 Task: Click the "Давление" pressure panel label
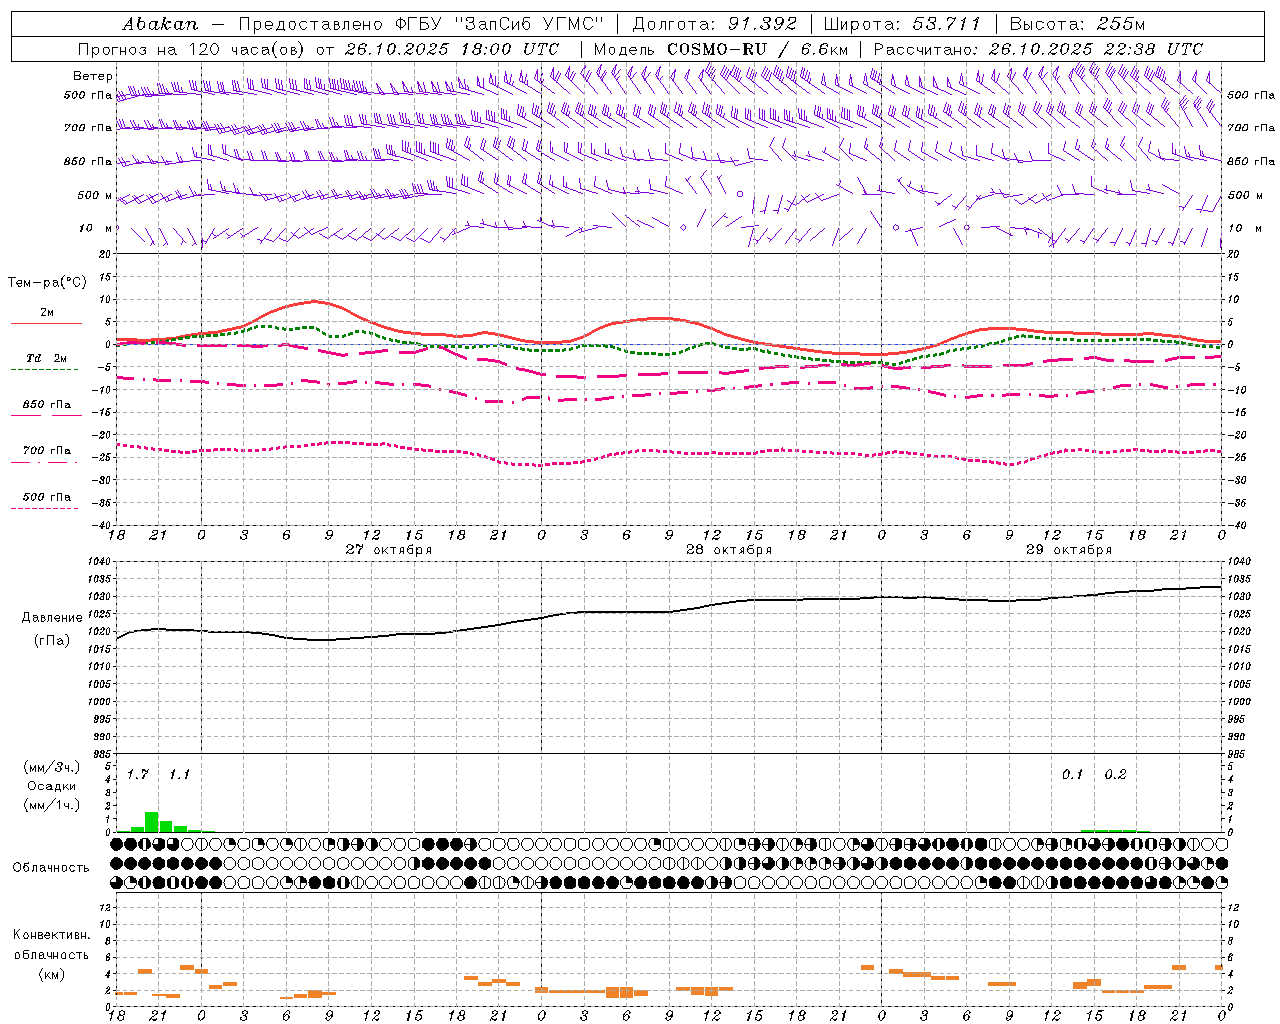pyautogui.click(x=52, y=618)
